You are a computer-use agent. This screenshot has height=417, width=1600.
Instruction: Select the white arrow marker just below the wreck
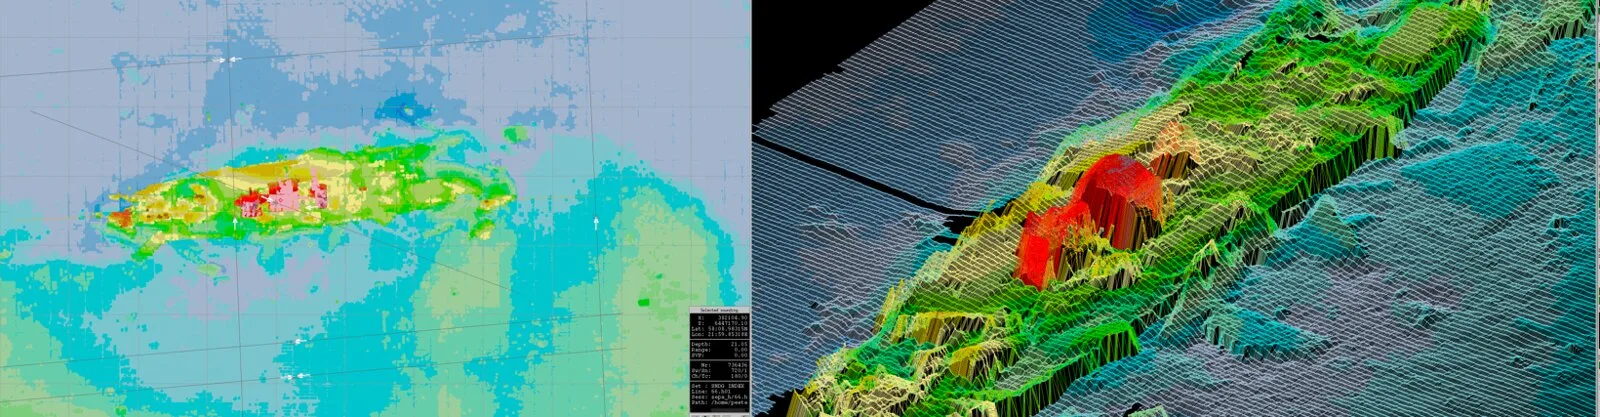(x=236, y=229)
